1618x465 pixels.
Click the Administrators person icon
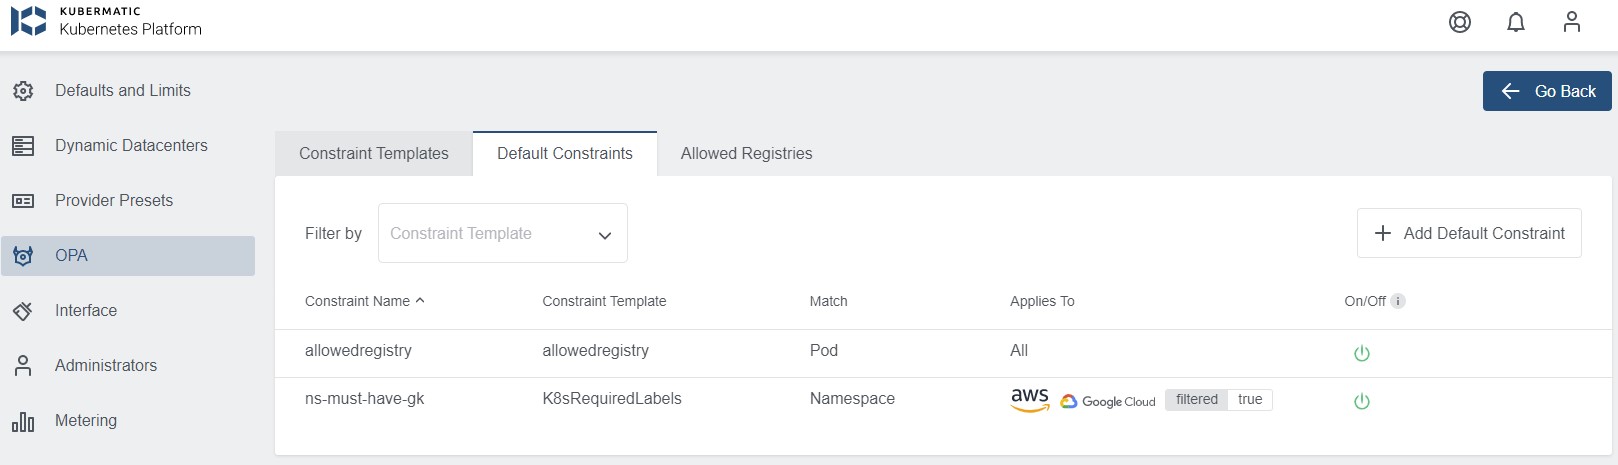click(x=23, y=366)
